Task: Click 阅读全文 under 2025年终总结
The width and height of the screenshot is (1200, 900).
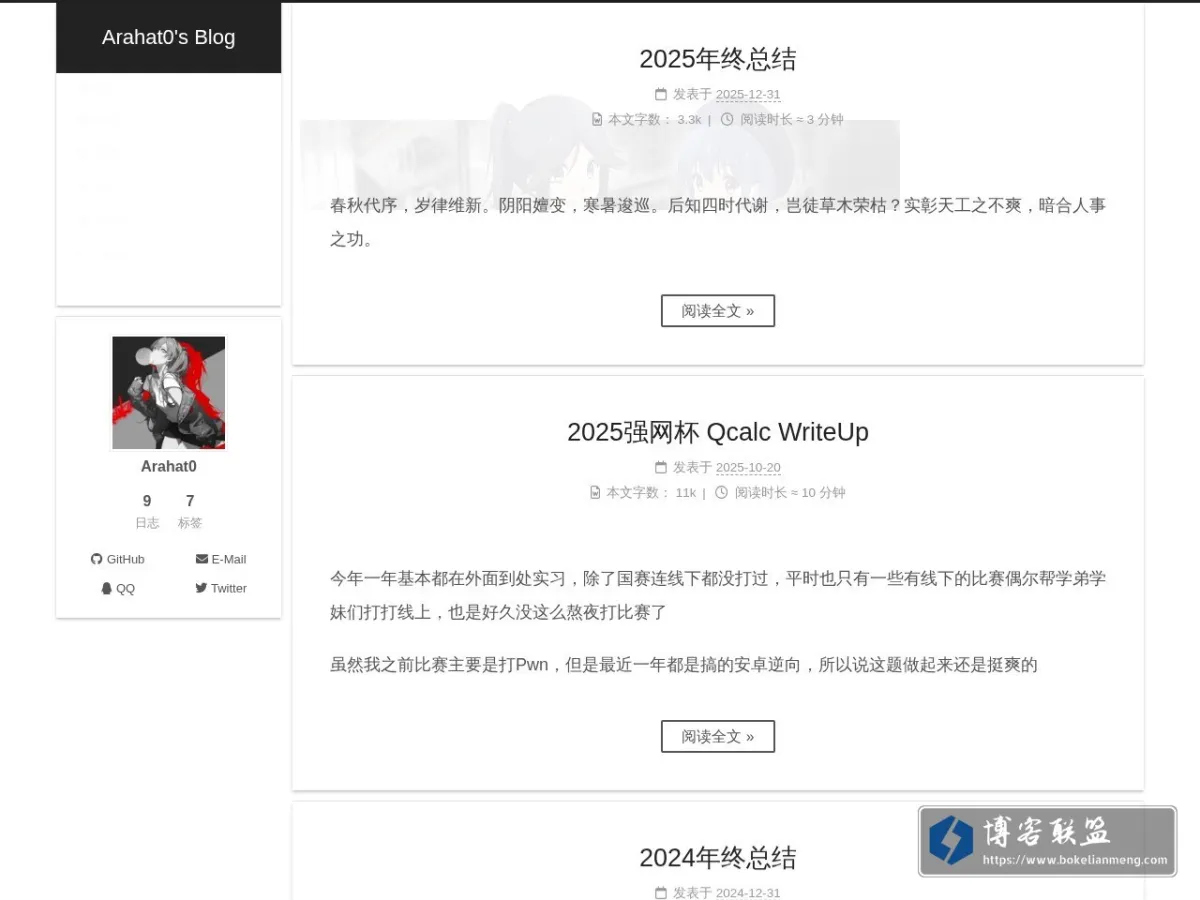Action: [x=718, y=311]
